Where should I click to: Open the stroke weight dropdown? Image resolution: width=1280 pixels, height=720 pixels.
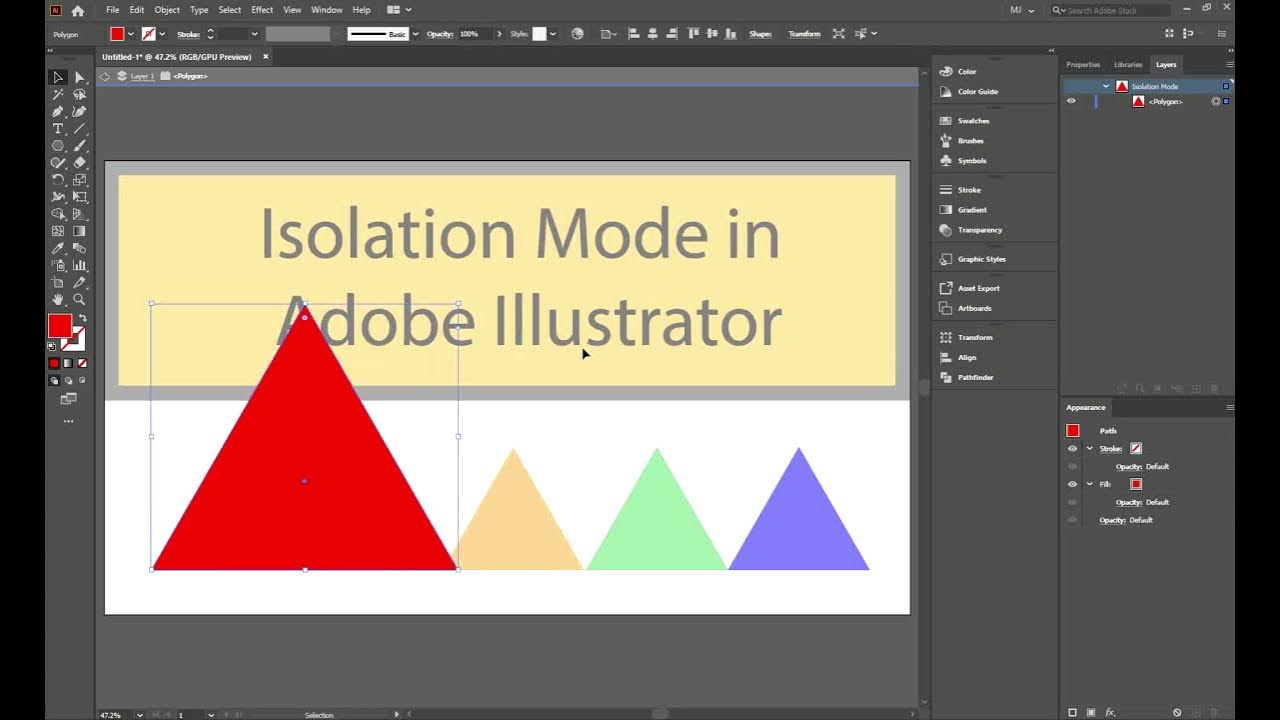[x=254, y=34]
